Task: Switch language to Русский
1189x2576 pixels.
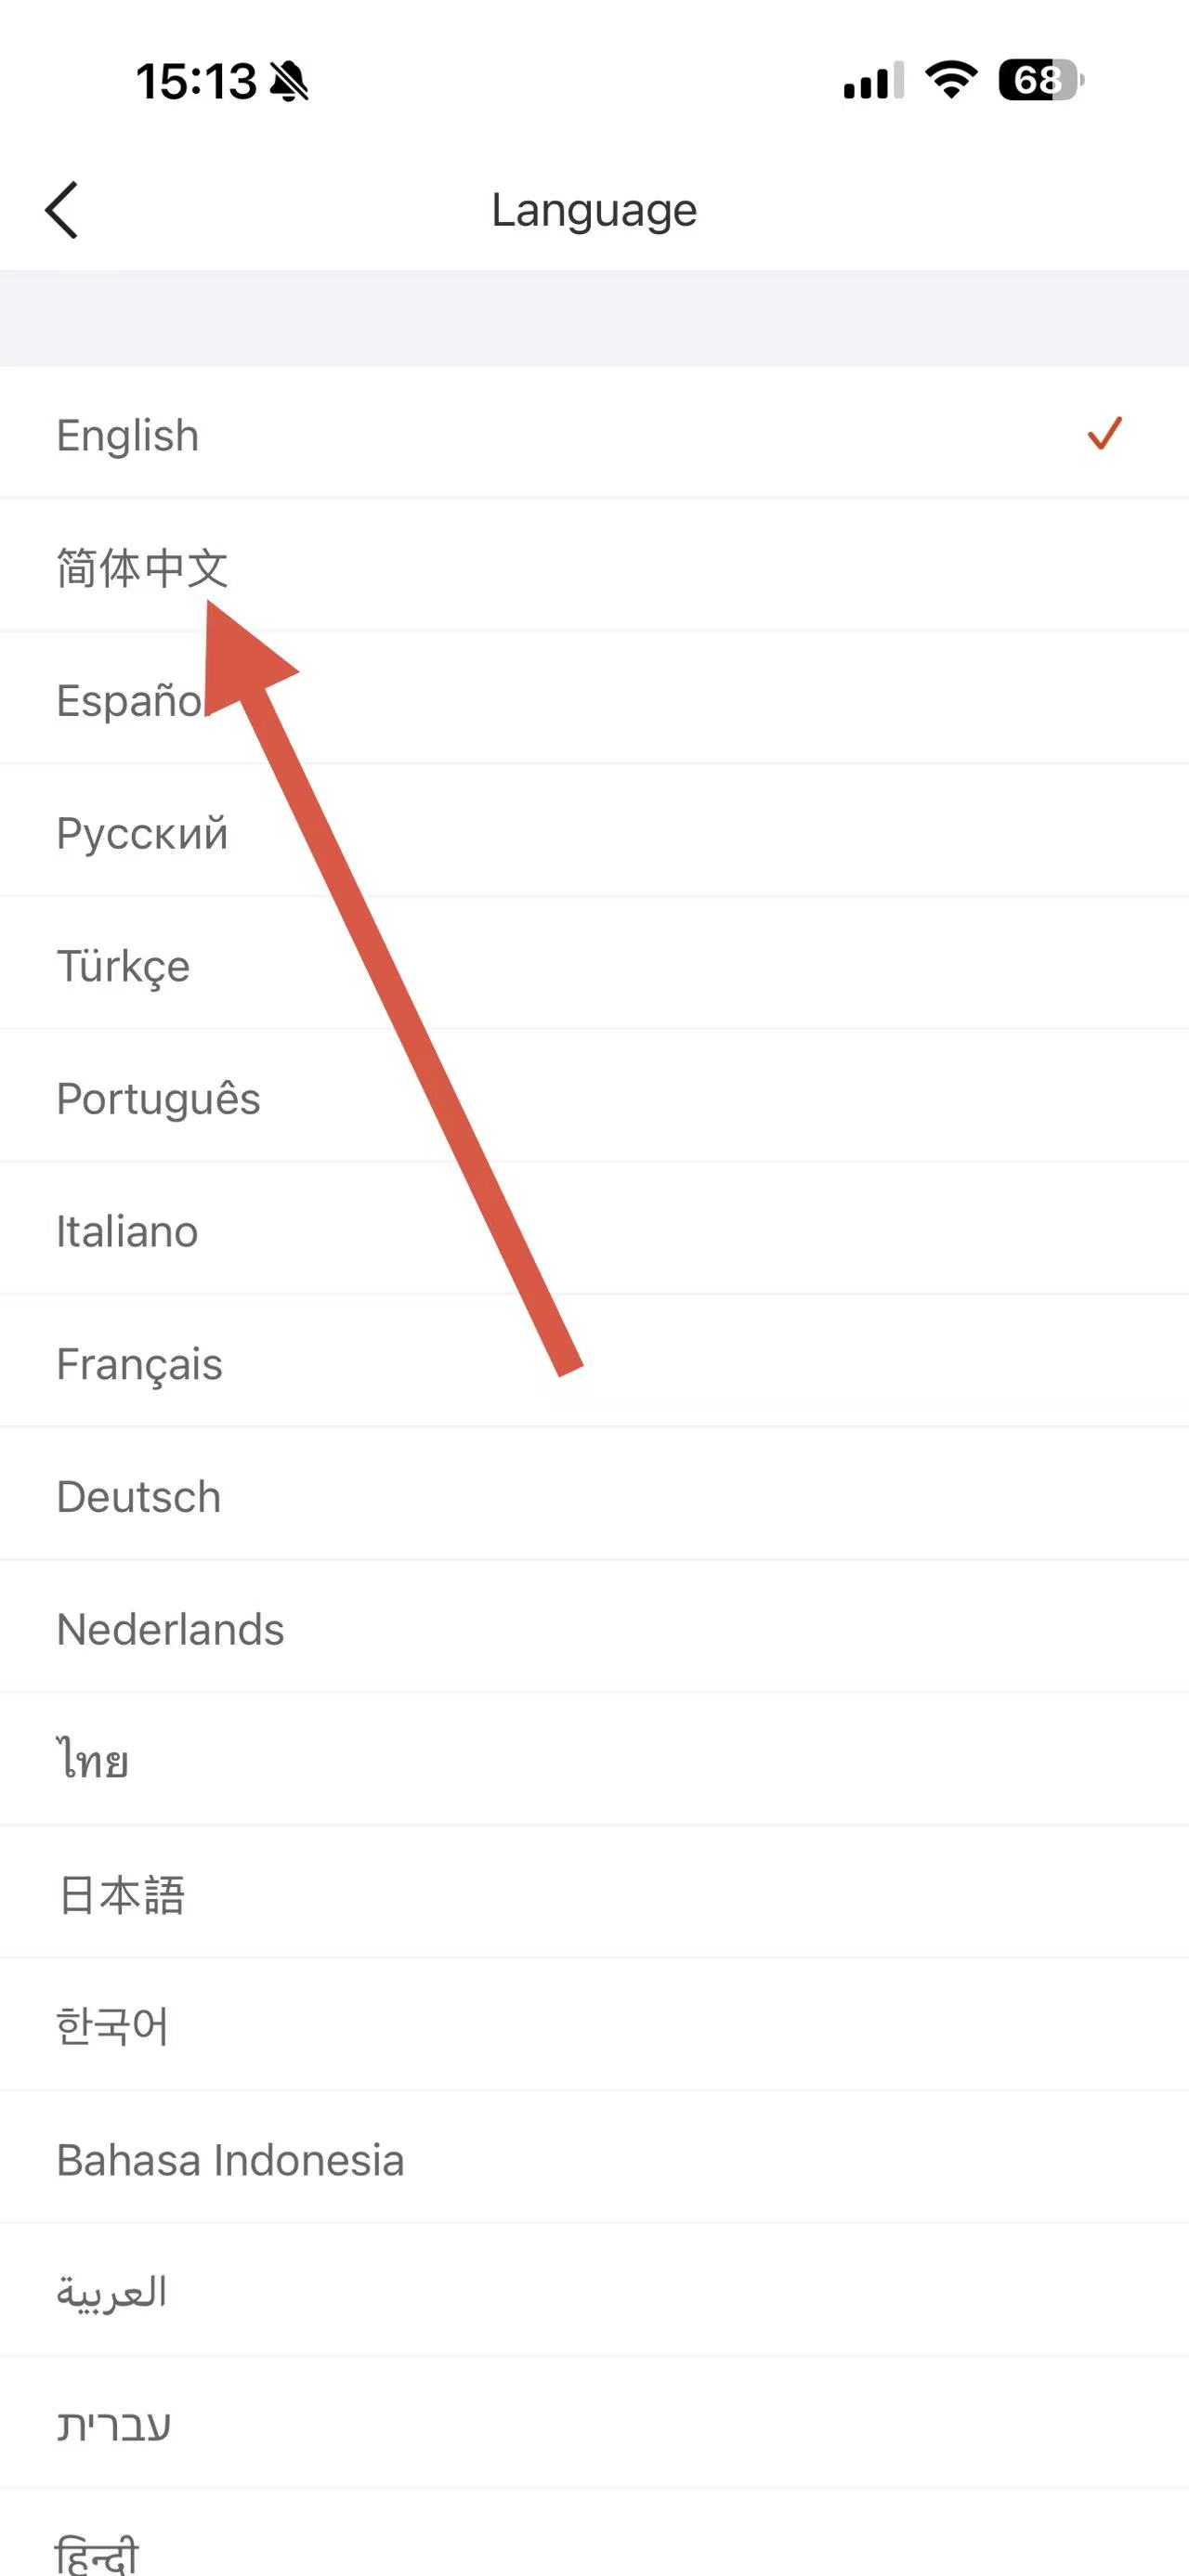Action: pyautogui.click(x=142, y=833)
